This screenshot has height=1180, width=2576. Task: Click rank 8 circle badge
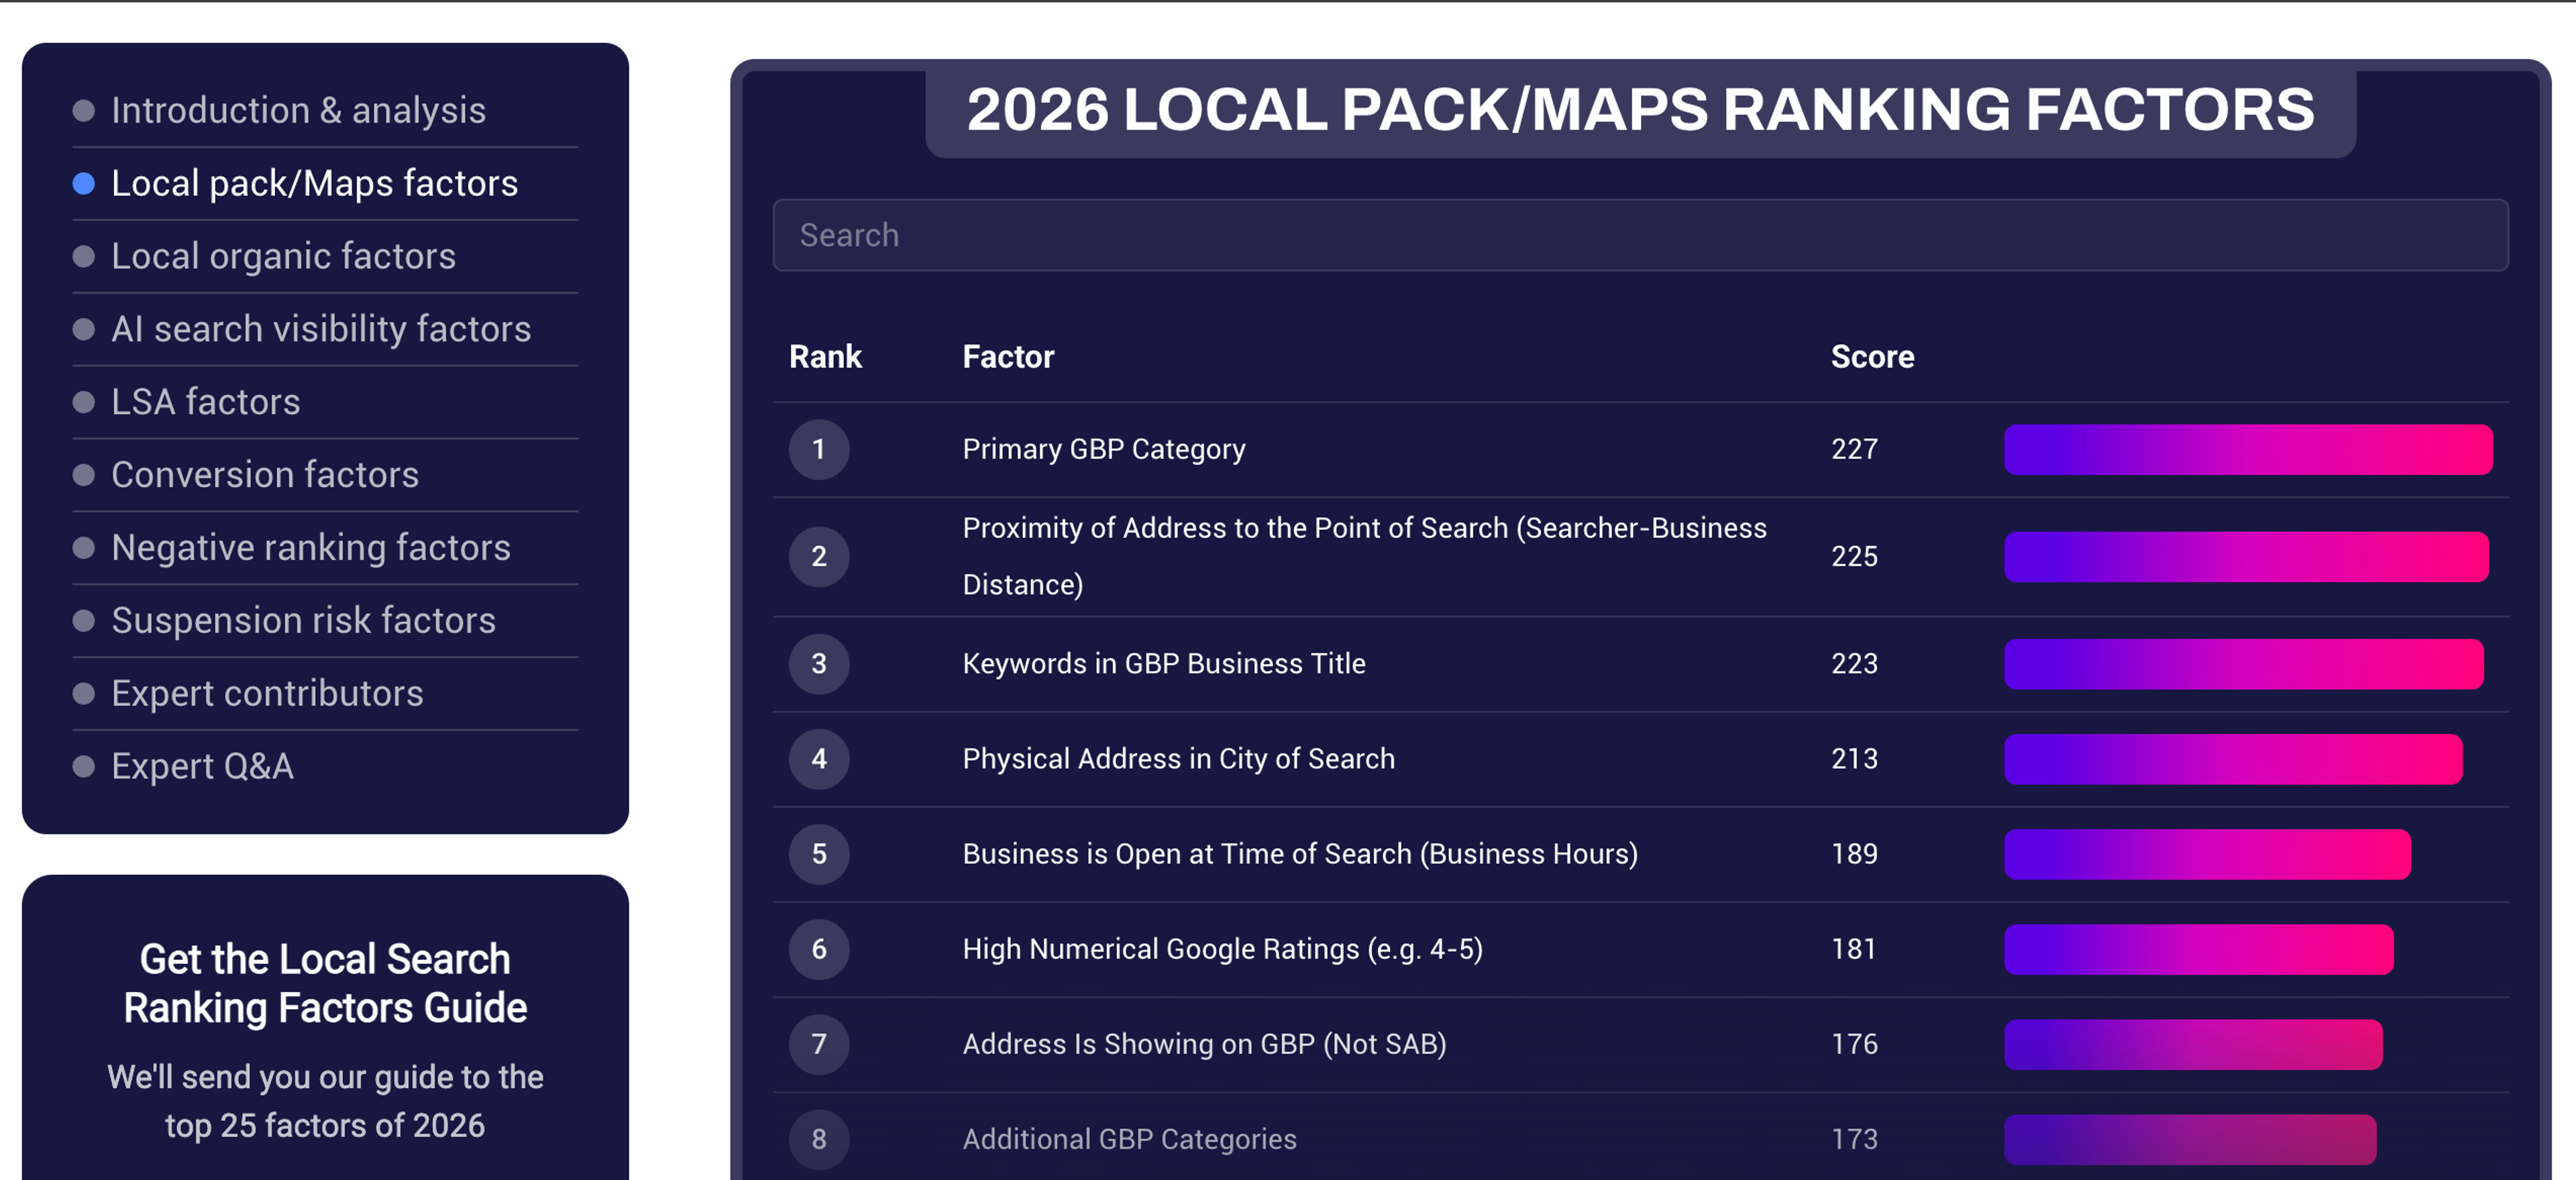(x=819, y=1139)
